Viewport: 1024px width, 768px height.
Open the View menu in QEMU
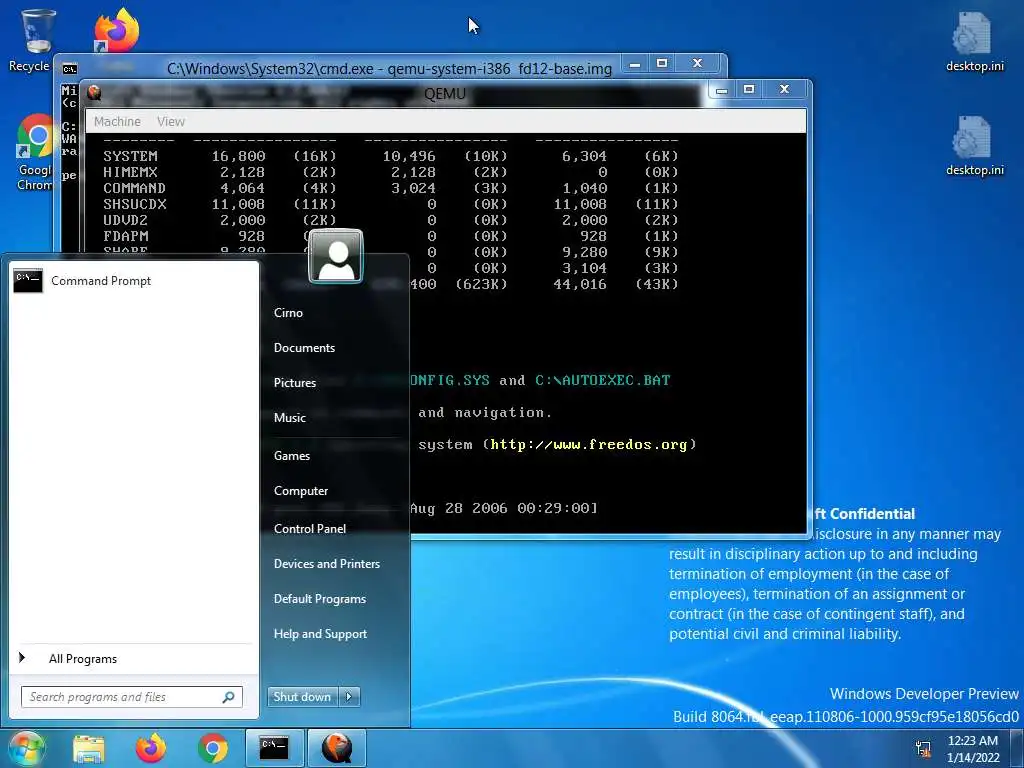pyautogui.click(x=171, y=121)
